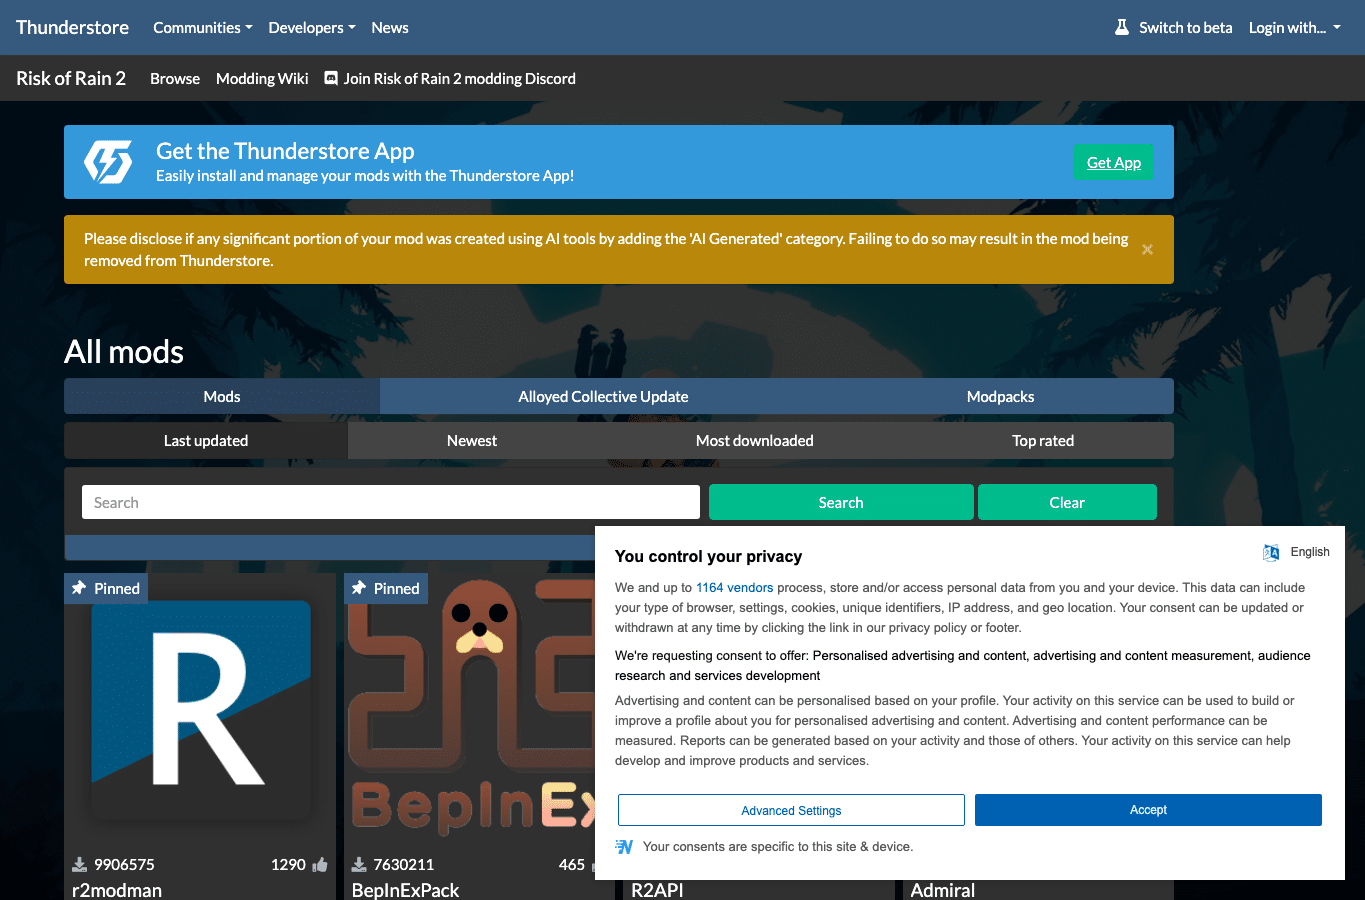Open Advanced Settings in privacy dialog

[x=791, y=810]
